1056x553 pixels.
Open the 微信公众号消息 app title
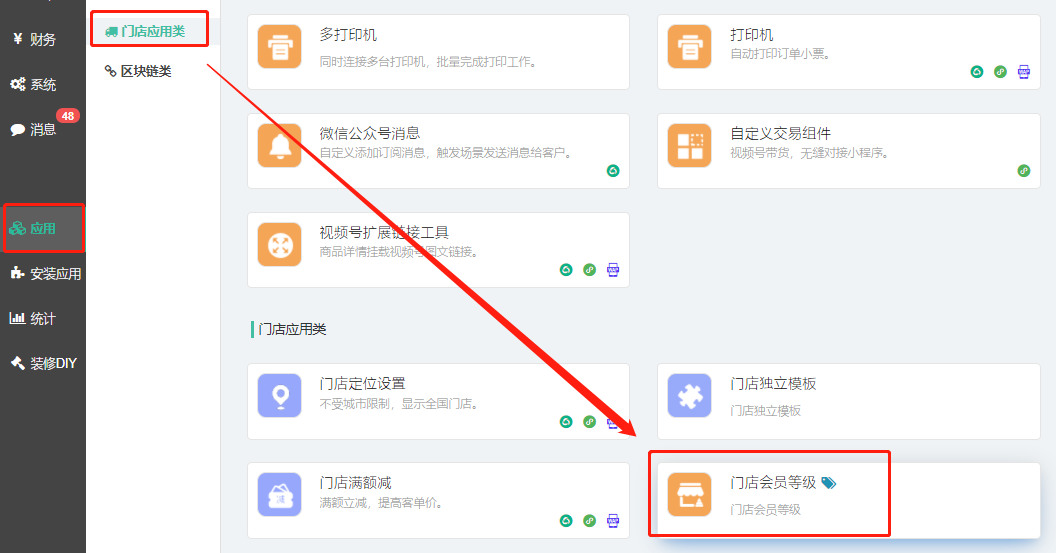coord(370,133)
